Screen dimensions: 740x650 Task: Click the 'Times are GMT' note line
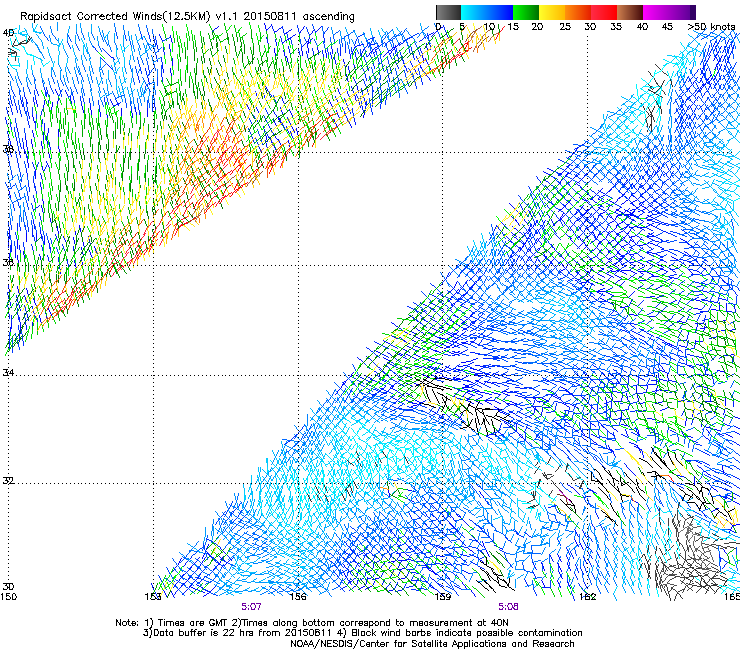coord(312,623)
